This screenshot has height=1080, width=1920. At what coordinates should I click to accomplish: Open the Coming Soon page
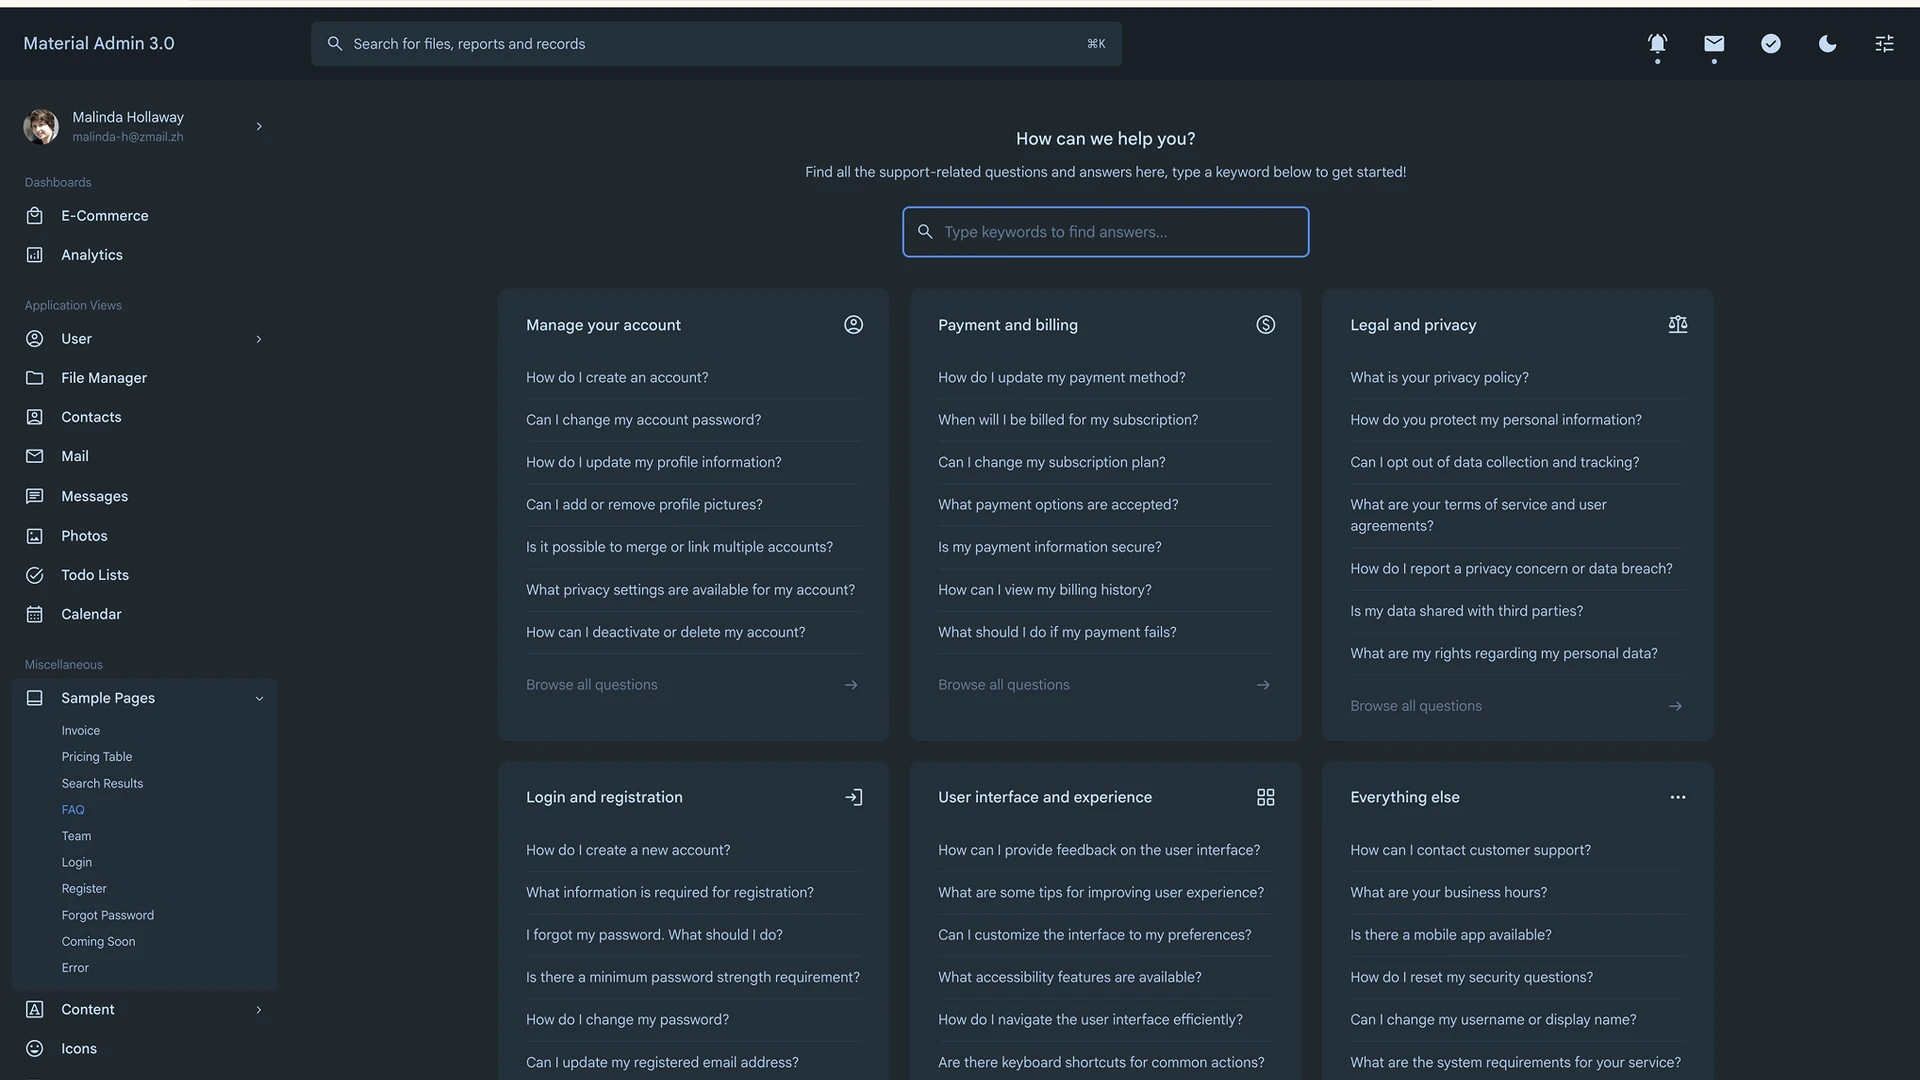(x=98, y=941)
